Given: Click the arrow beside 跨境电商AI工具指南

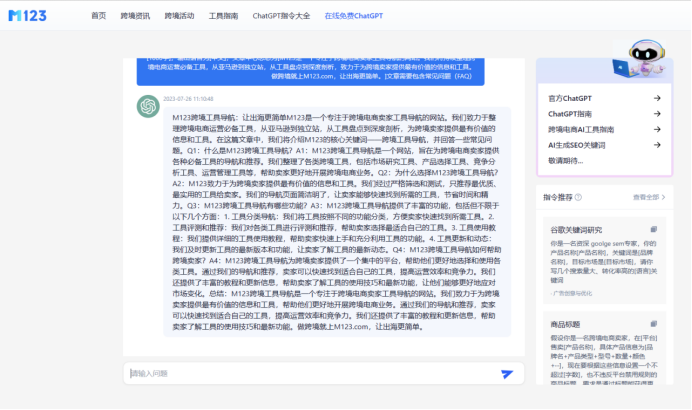Looking at the screenshot, I should [x=656, y=129].
